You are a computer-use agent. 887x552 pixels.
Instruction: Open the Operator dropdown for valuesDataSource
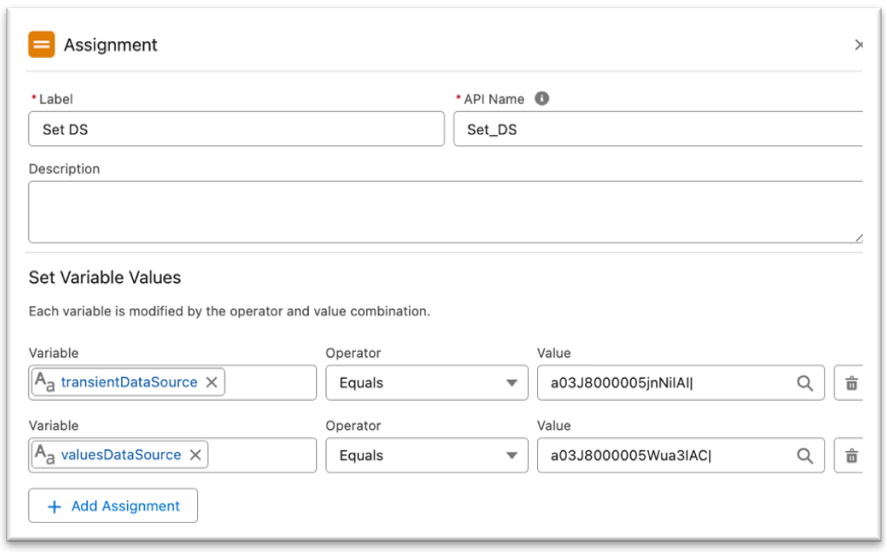(x=427, y=456)
